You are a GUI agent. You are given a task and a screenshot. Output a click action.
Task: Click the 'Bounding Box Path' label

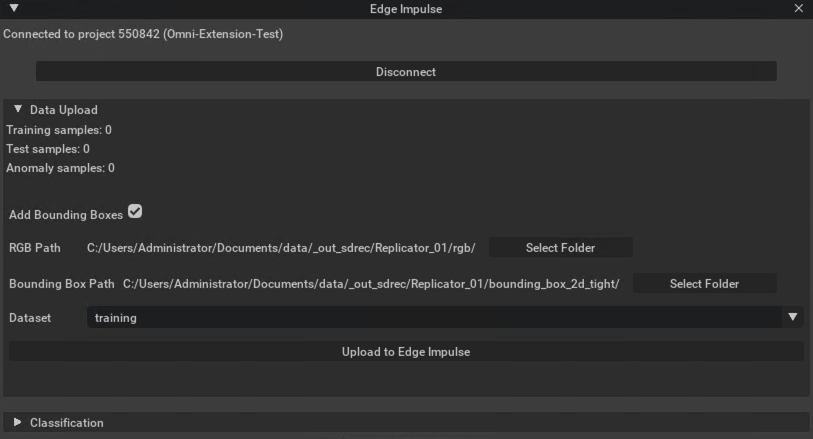click(x=62, y=284)
